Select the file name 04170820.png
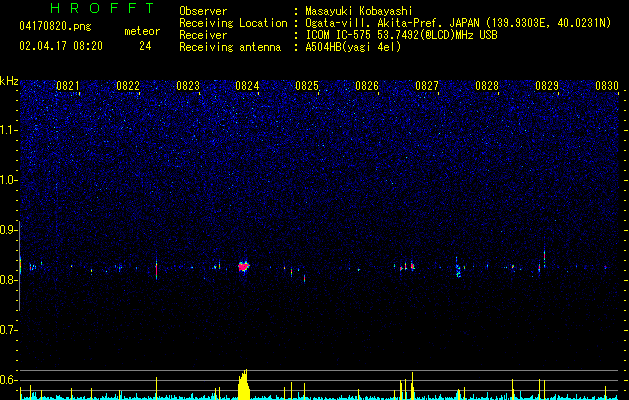This screenshot has height=400, width=629. 55,26
